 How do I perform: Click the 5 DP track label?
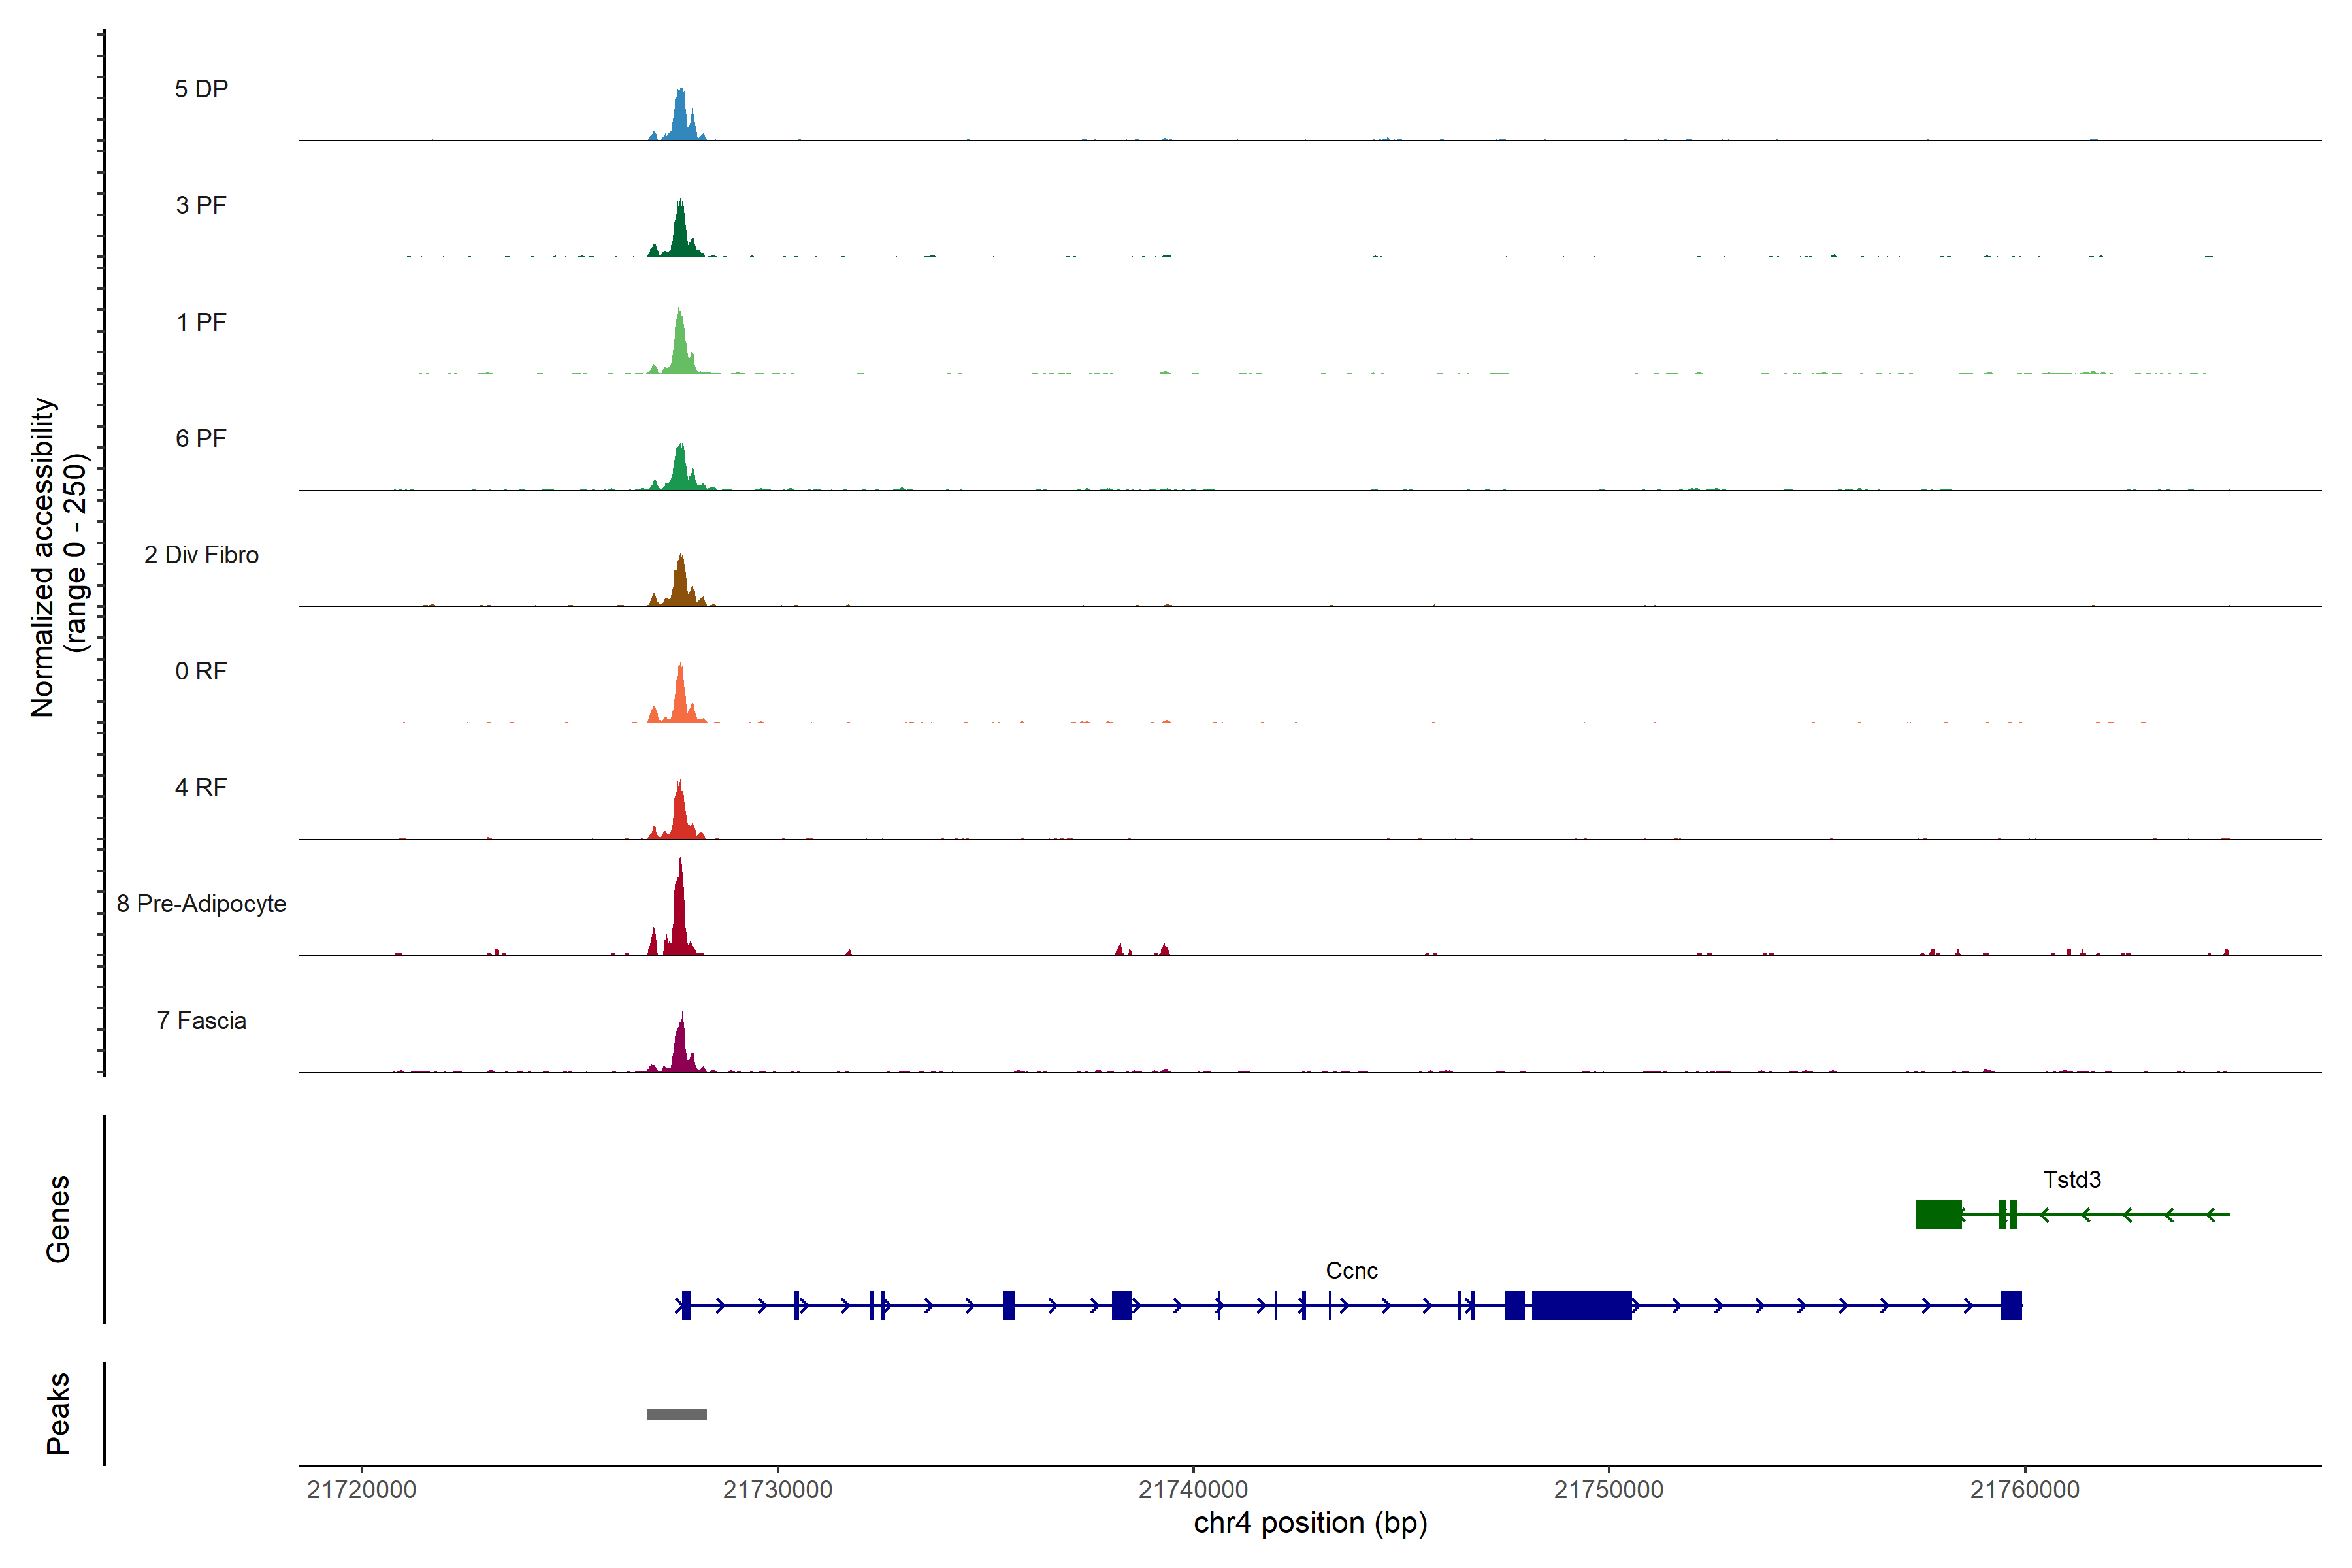(201, 89)
